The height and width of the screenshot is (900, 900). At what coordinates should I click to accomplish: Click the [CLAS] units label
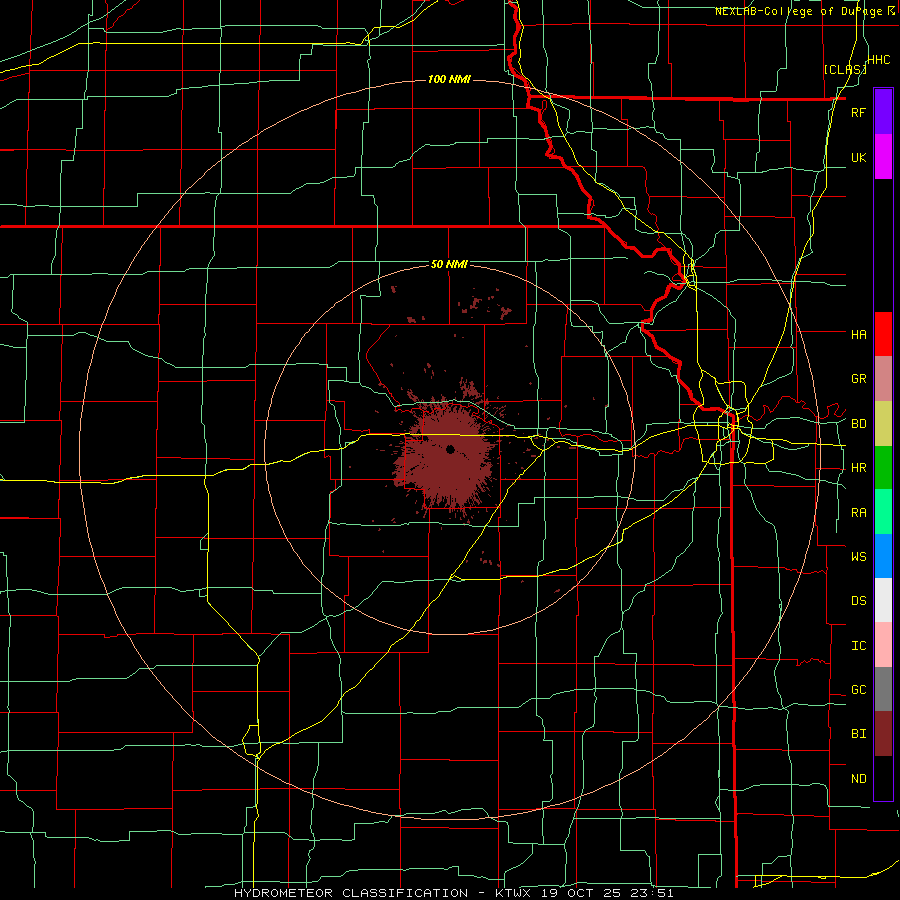tap(845, 70)
